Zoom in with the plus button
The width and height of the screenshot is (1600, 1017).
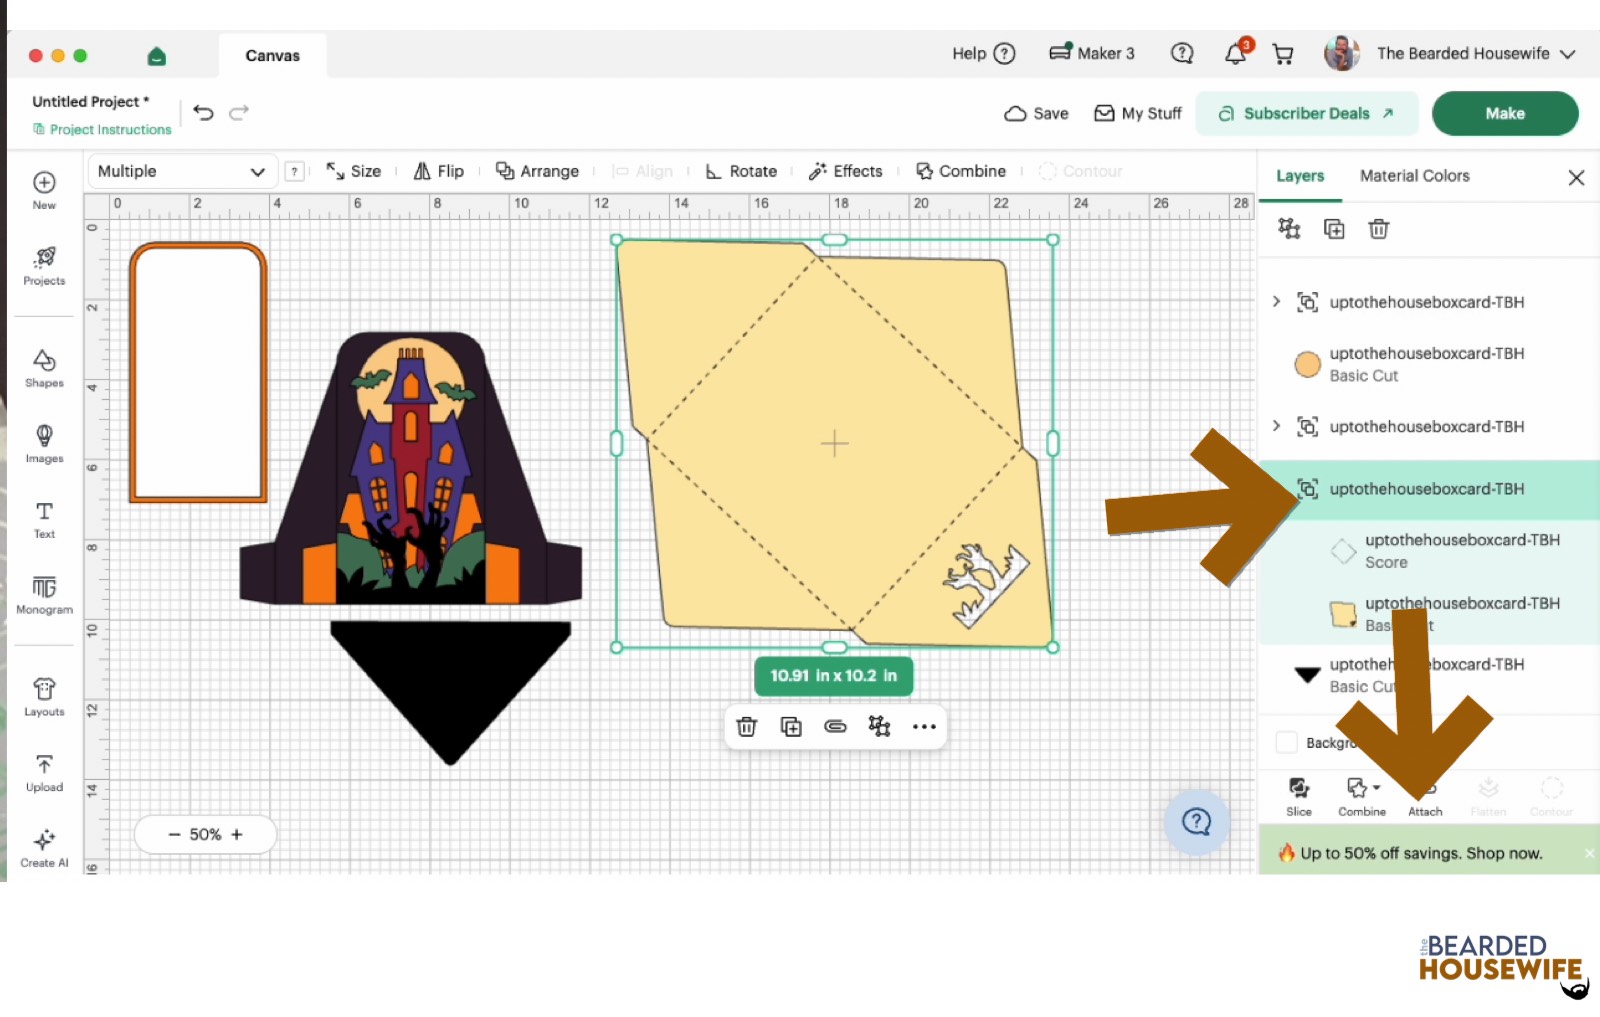[x=237, y=835]
